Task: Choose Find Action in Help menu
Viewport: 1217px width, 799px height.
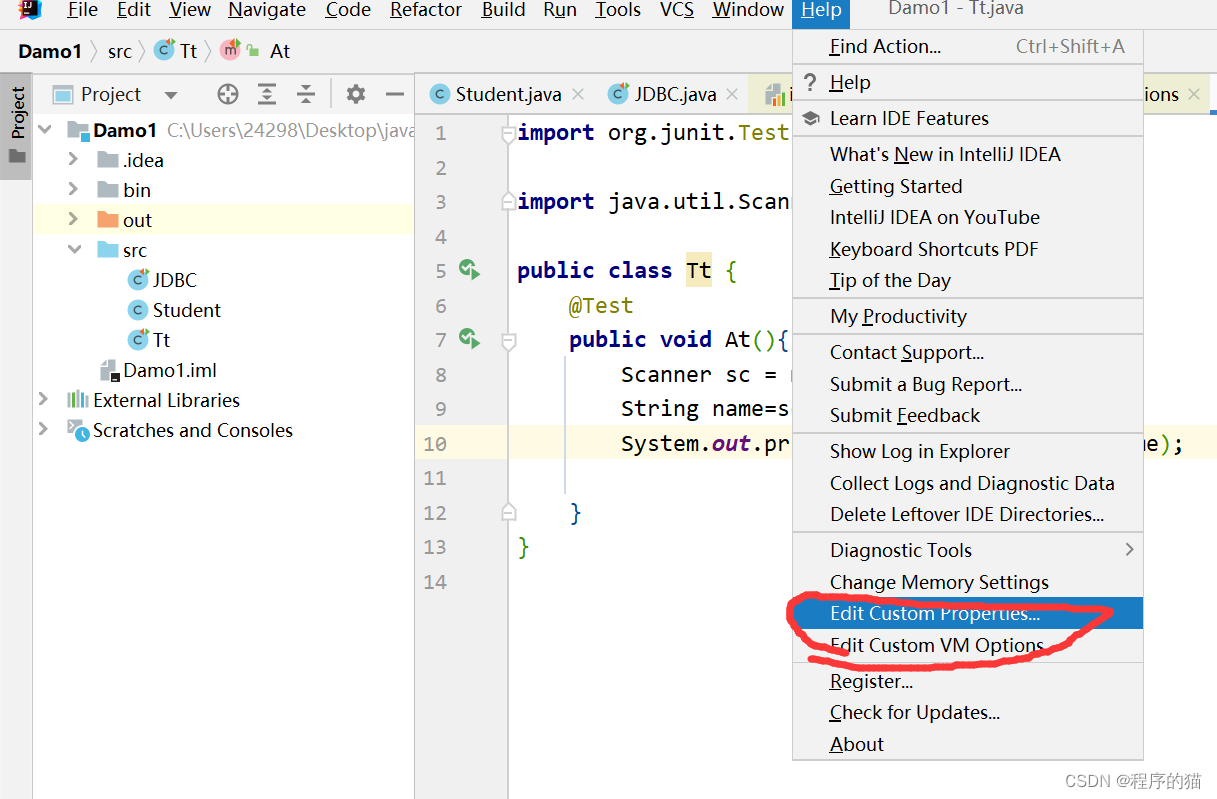Action: [x=968, y=46]
